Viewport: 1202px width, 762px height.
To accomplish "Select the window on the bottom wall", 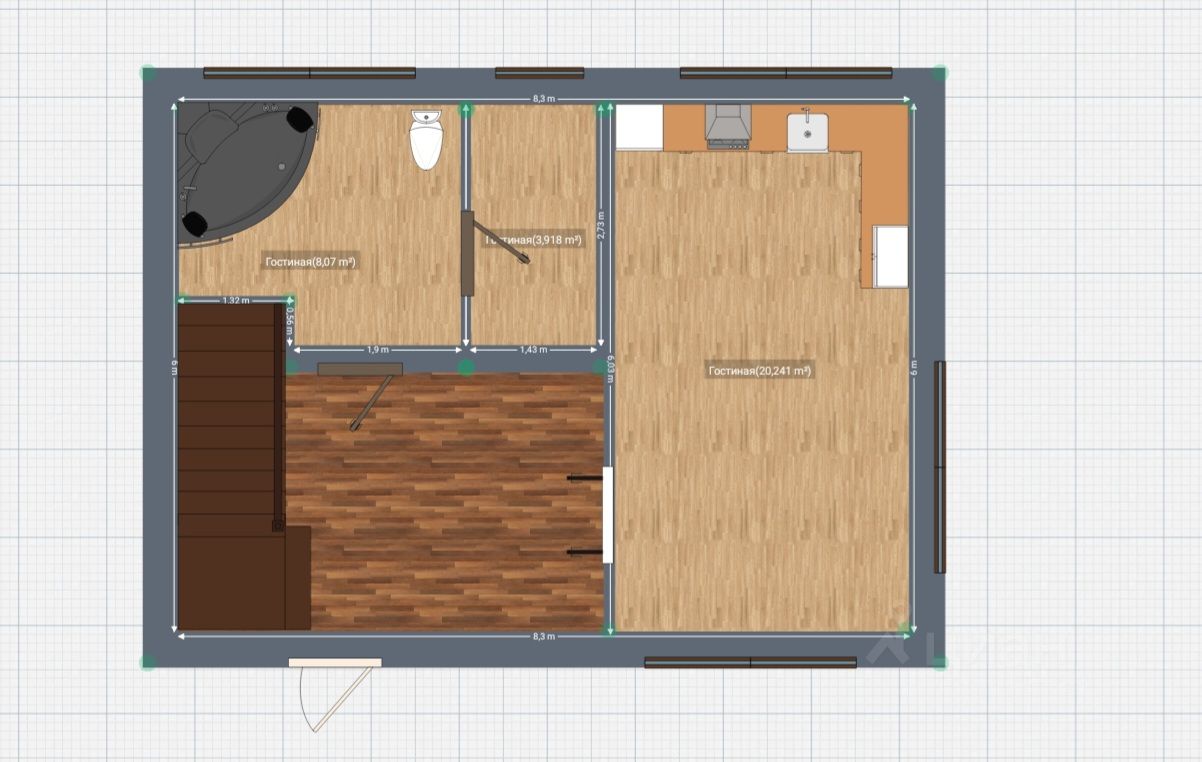I will coord(750,662).
